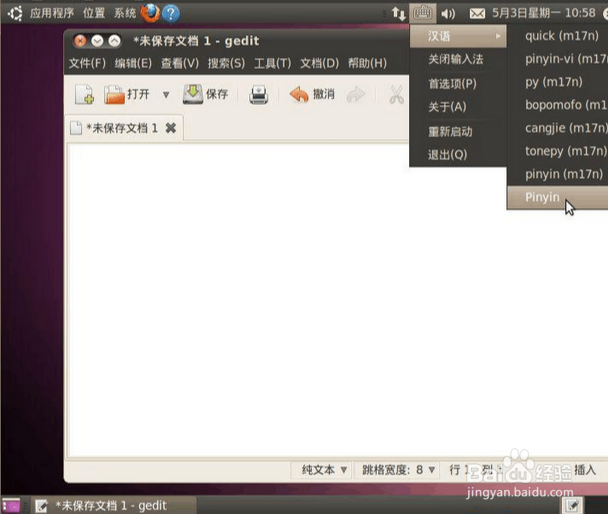
Task: Select the highlighted Pinyin input method
Action: [x=558, y=197]
